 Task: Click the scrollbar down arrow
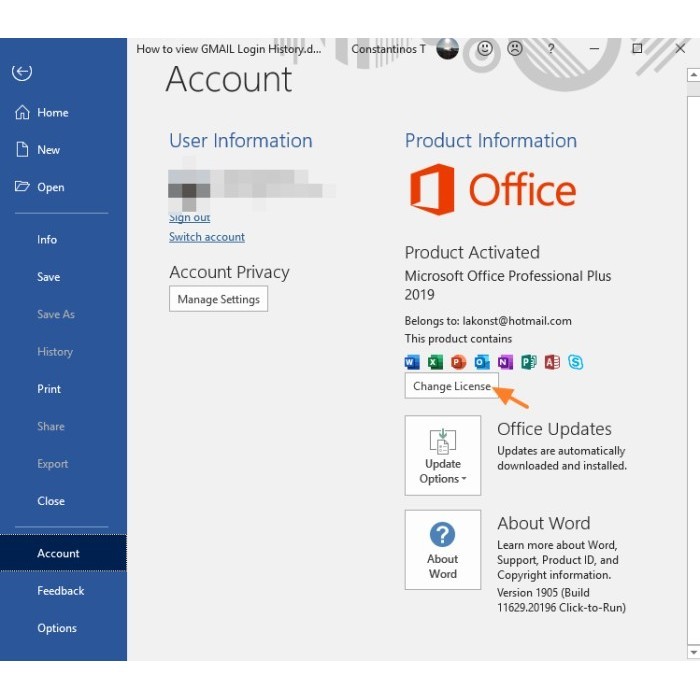click(693, 652)
